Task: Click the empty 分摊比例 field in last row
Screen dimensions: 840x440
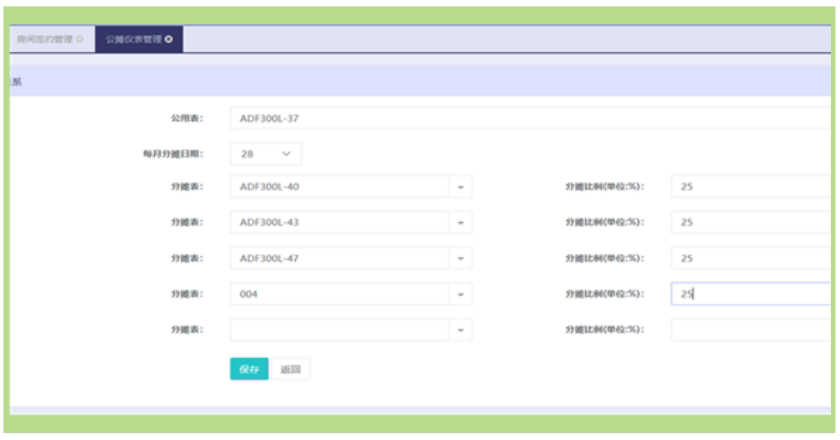Action: [751, 330]
